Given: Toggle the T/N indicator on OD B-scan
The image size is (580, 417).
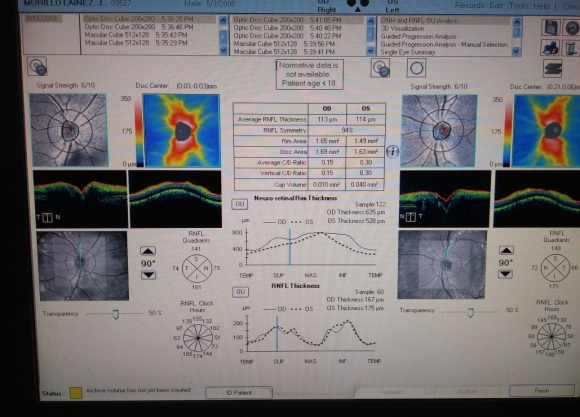Looking at the screenshot, I should [47, 218].
